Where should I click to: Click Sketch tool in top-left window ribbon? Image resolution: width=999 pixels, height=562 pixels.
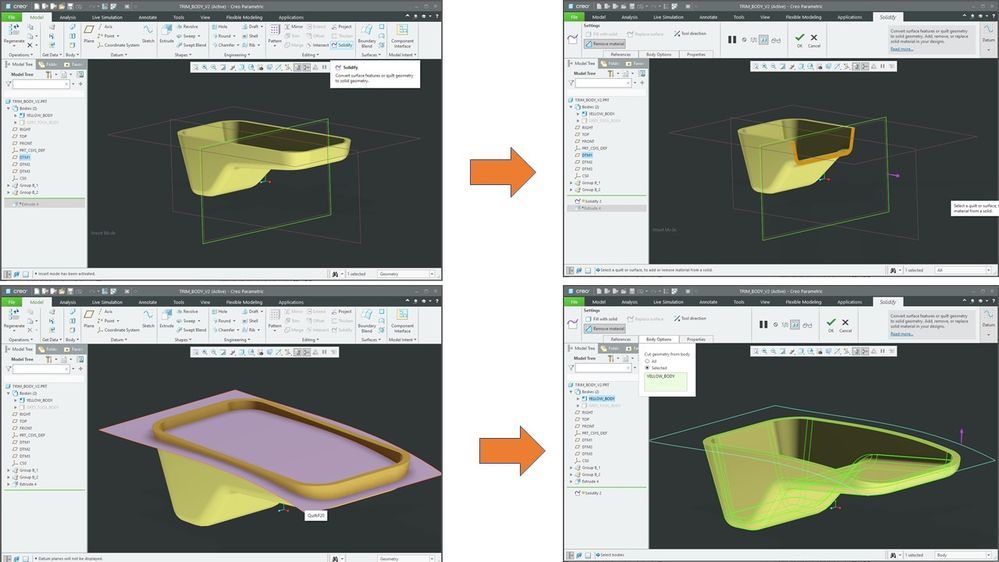click(148, 34)
